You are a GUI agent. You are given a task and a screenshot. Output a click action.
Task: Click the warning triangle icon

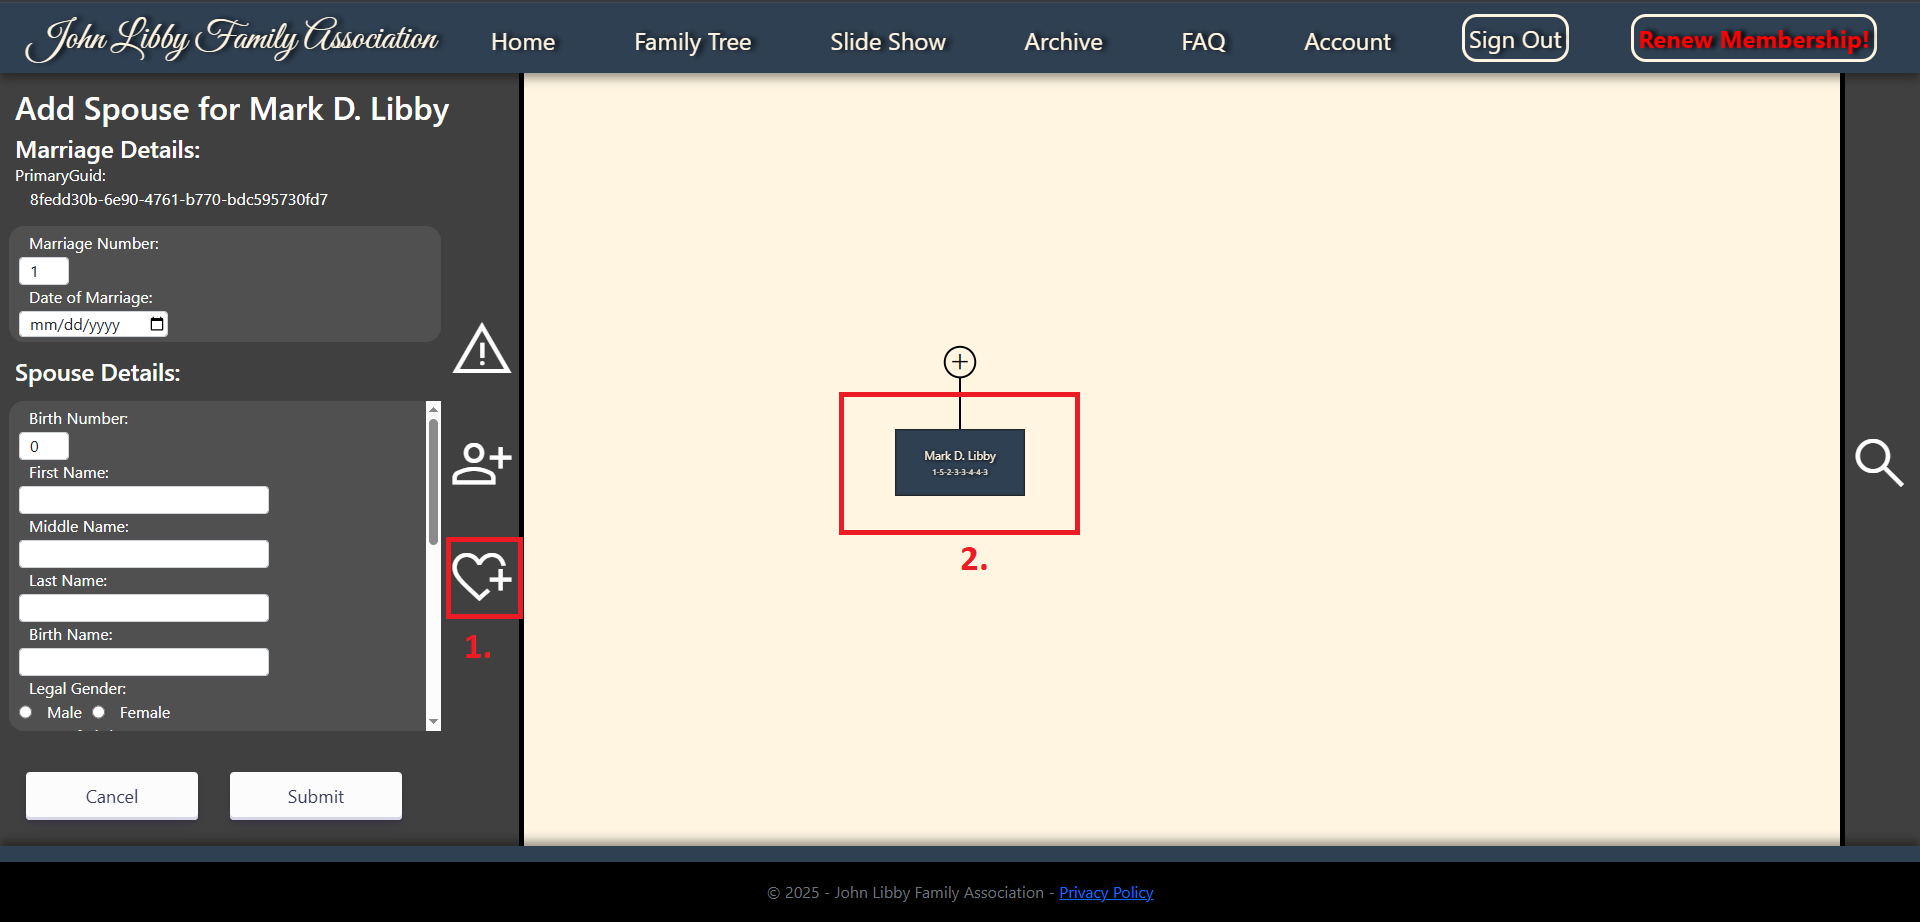click(x=482, y=348)
